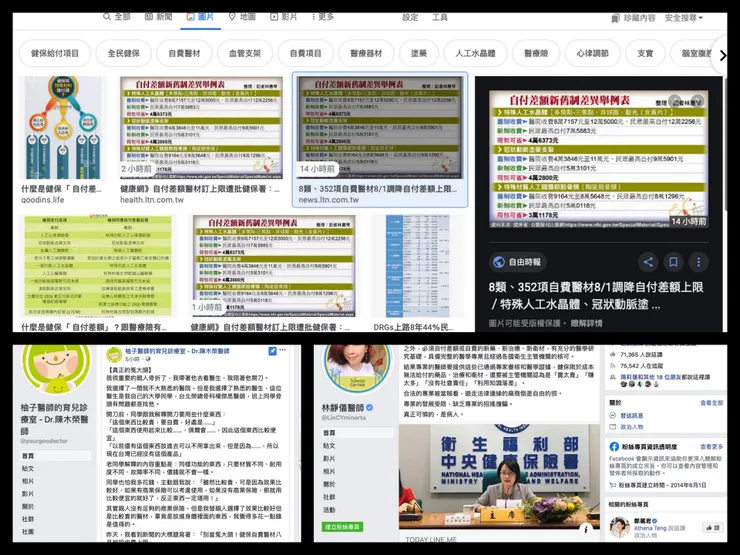Open 關於 on the 柚子醫師 page sidebar

click(28, 506)
